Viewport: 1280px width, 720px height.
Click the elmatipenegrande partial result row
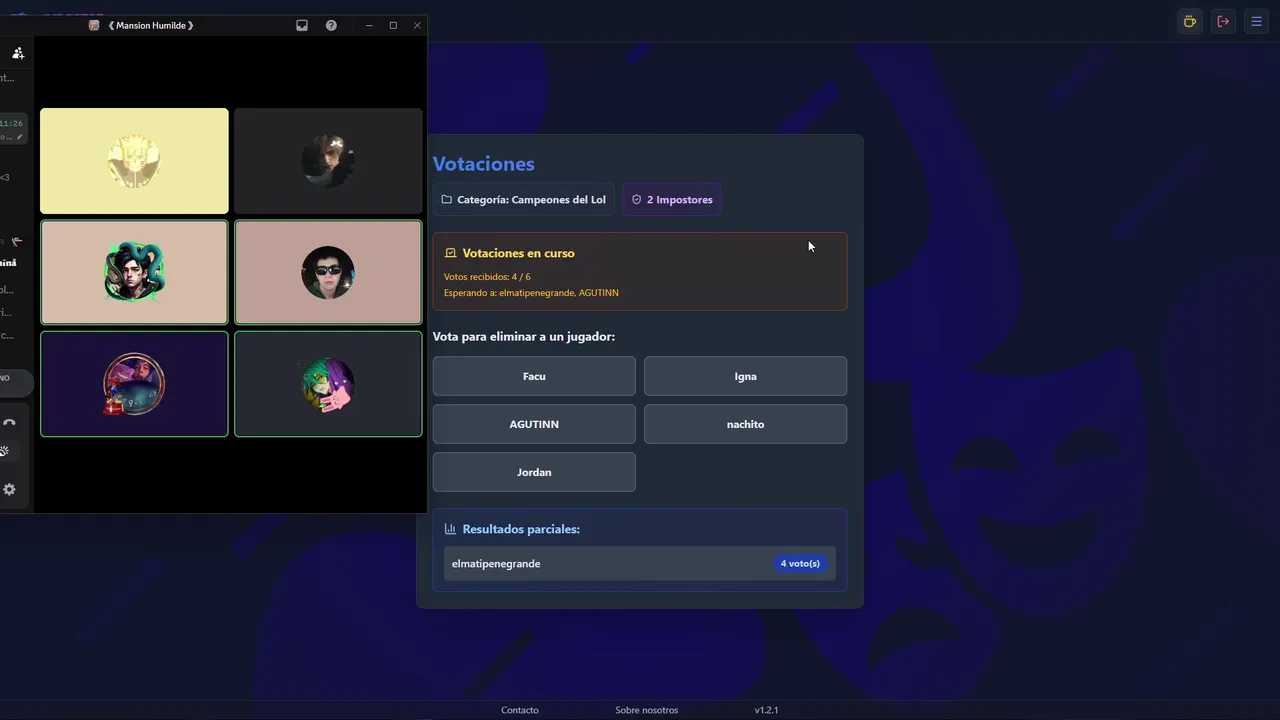(640, 563)
